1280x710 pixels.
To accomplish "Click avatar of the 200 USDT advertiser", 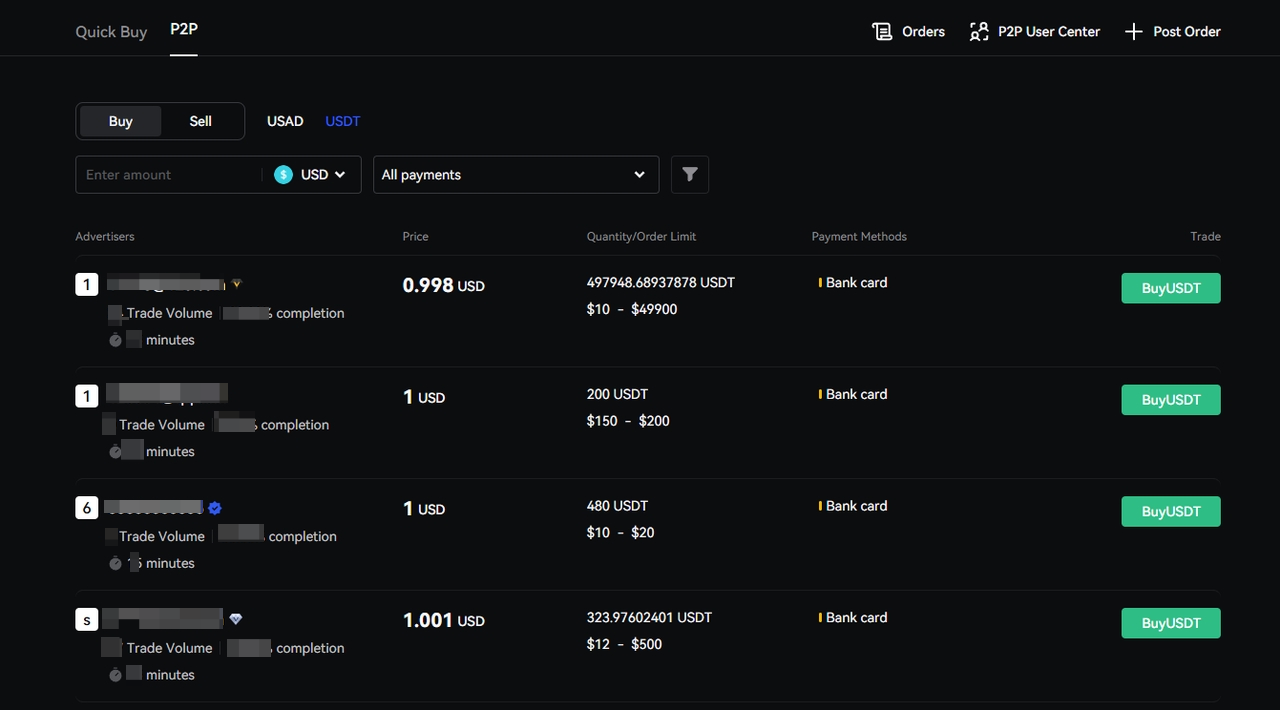I will [x=87, y=397].
